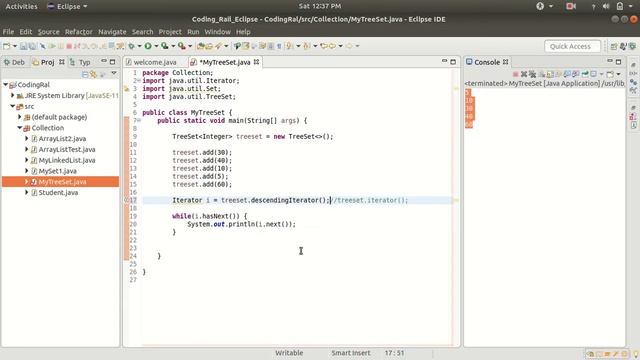The height and width of the screenshot is (360, 640).
Task: Open the Window menu
Action: pos(218,32)
